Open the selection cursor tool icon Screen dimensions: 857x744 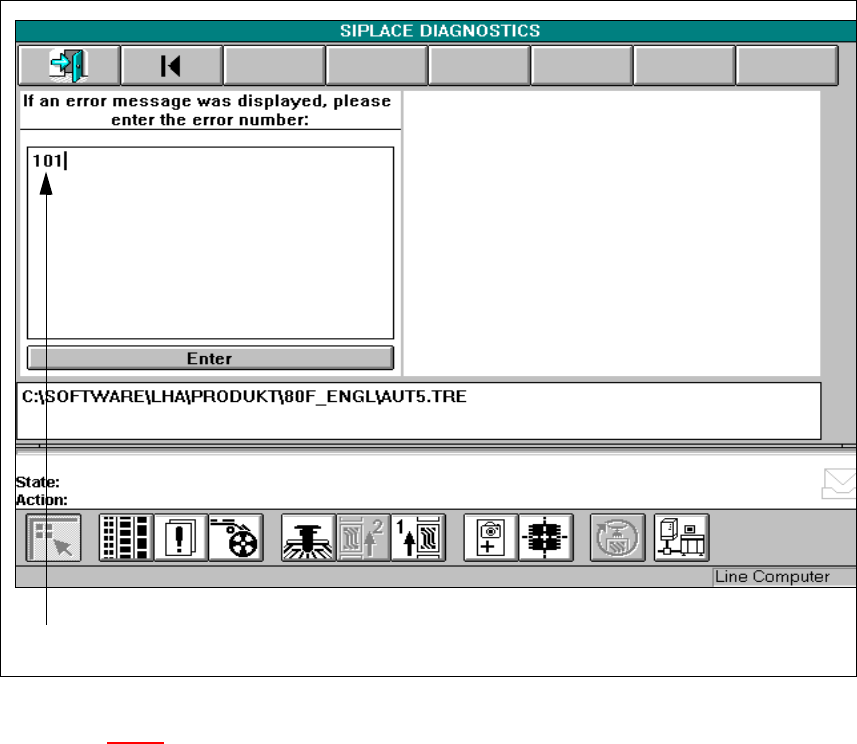[54, 537]
